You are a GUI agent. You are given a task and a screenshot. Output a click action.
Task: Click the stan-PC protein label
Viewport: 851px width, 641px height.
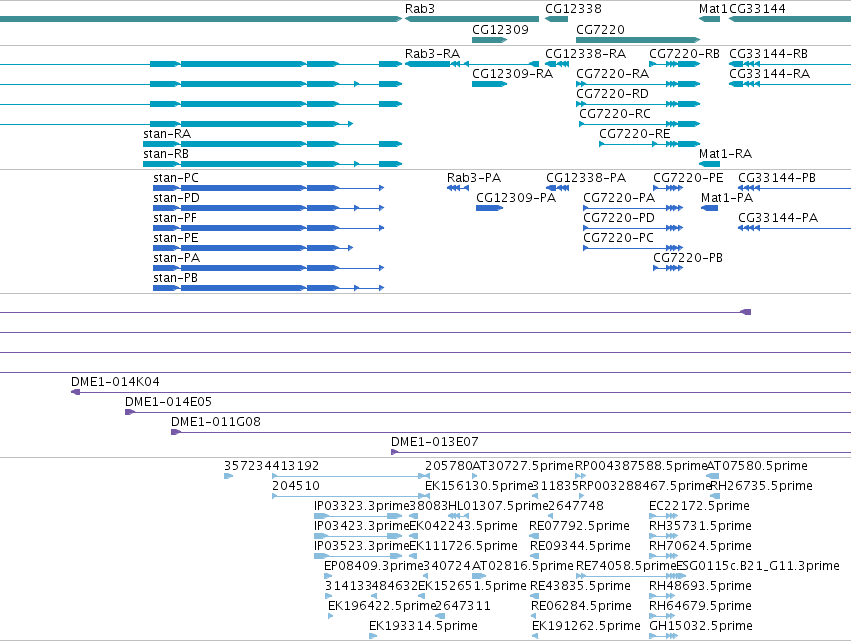pyautogui.click(x=176, y=178)
